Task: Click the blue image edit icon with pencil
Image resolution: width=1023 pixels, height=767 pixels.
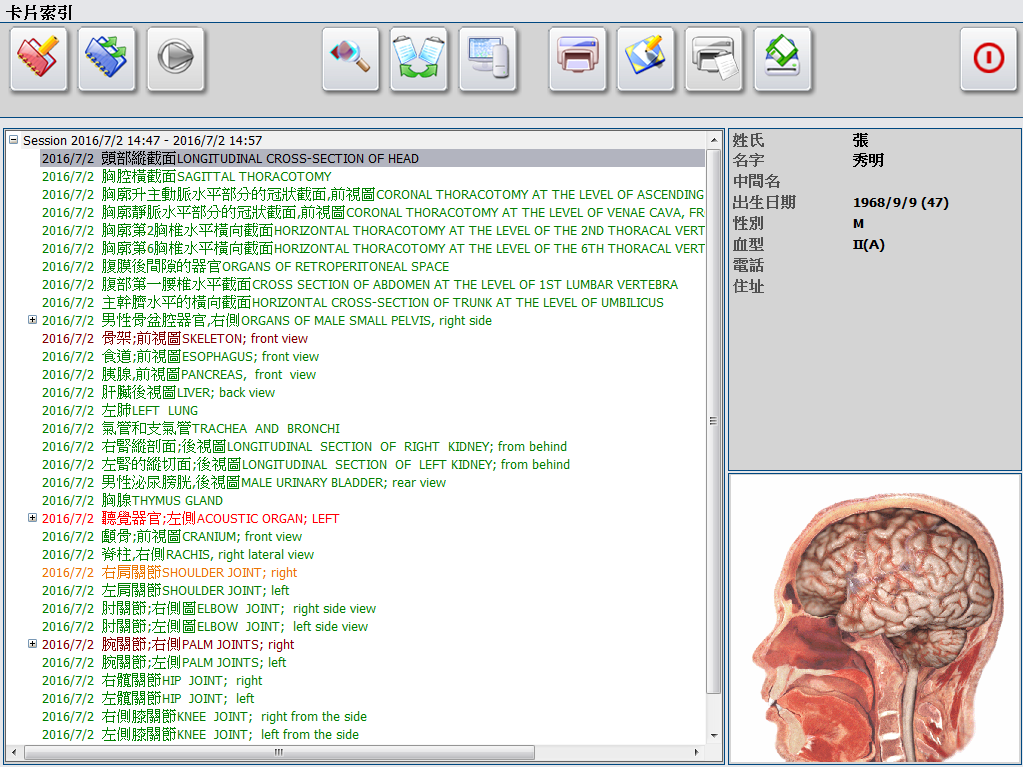Action: tap(646, 59)
